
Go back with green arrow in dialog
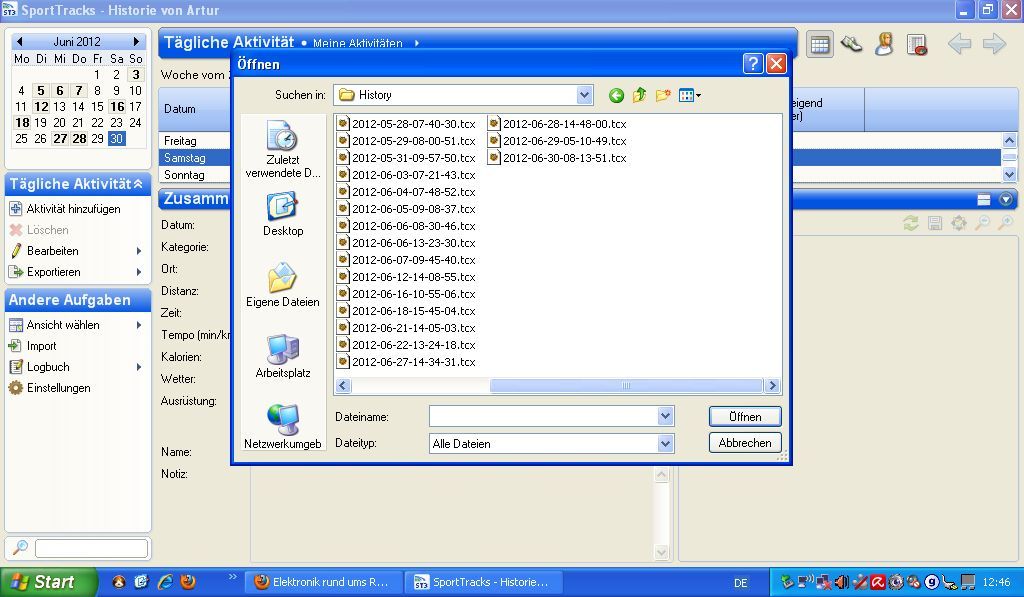616,95
